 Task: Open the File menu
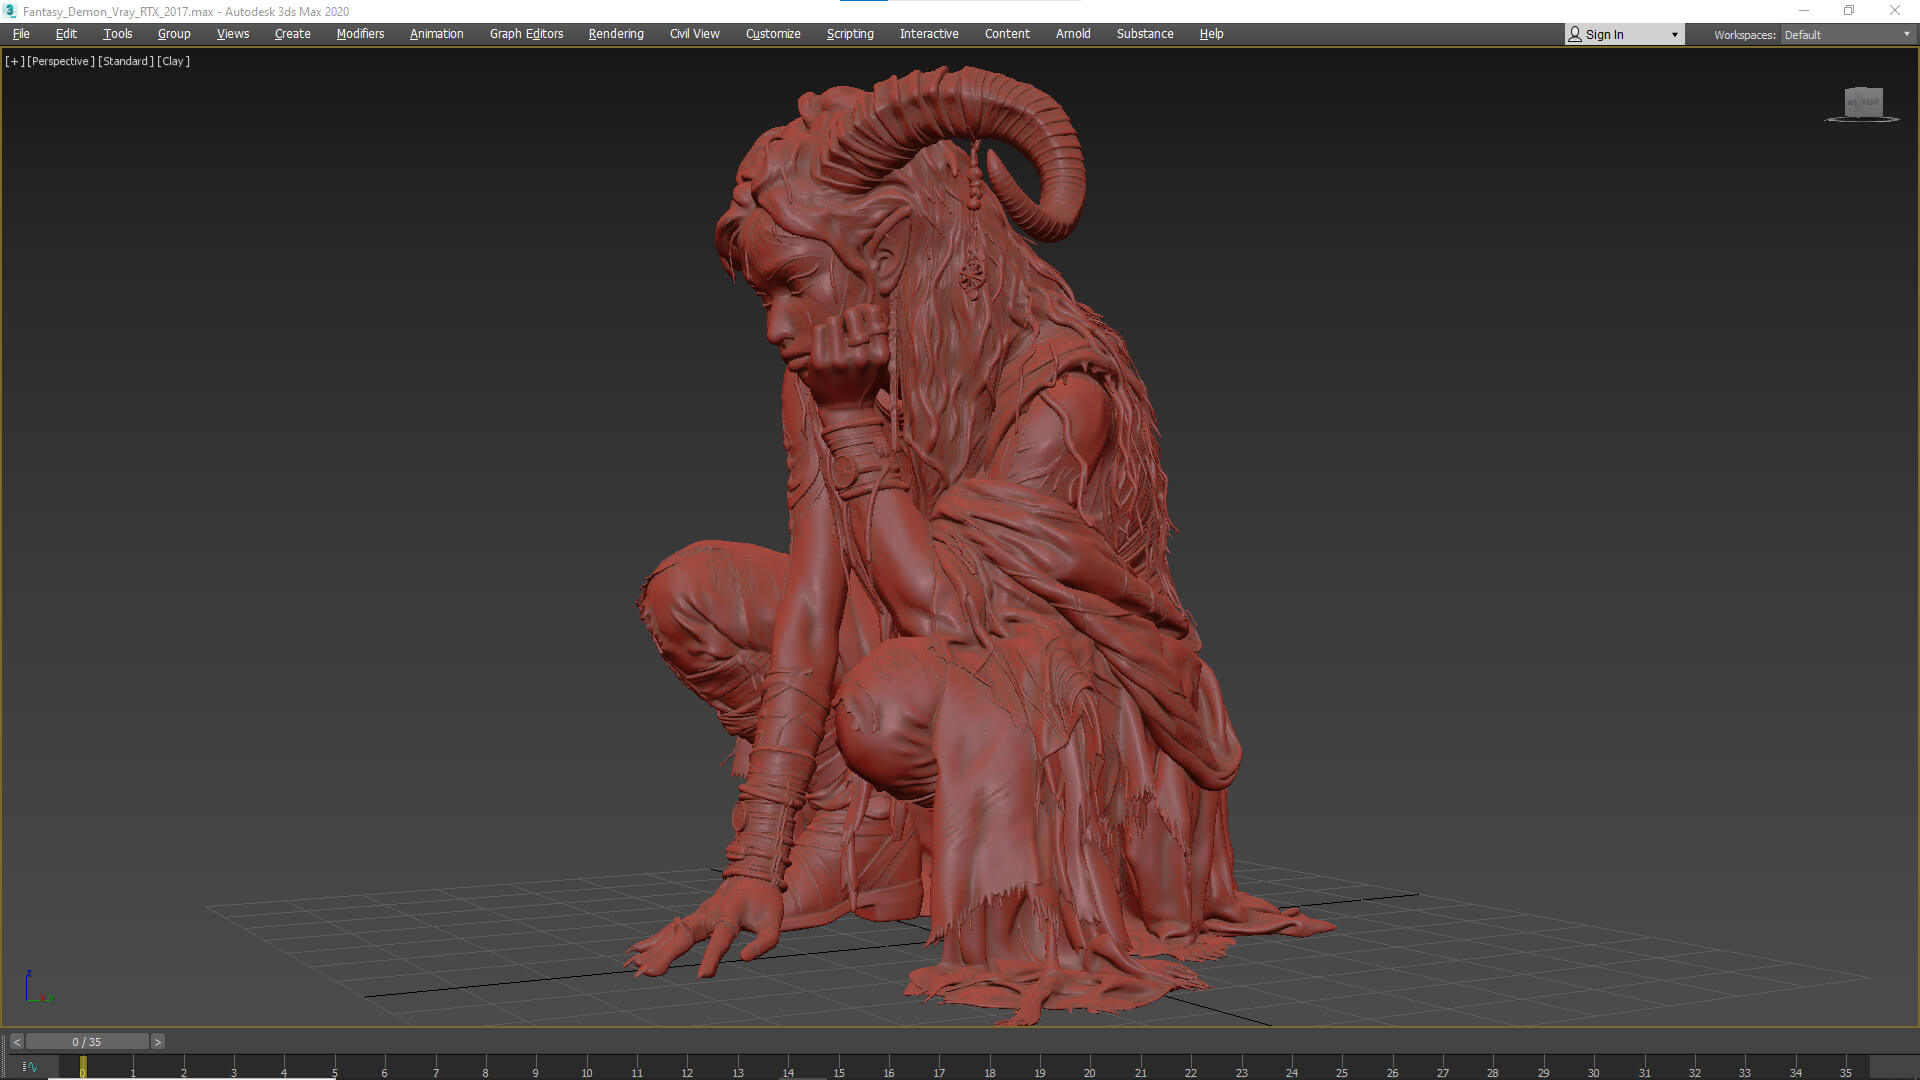tap(21, 34)
